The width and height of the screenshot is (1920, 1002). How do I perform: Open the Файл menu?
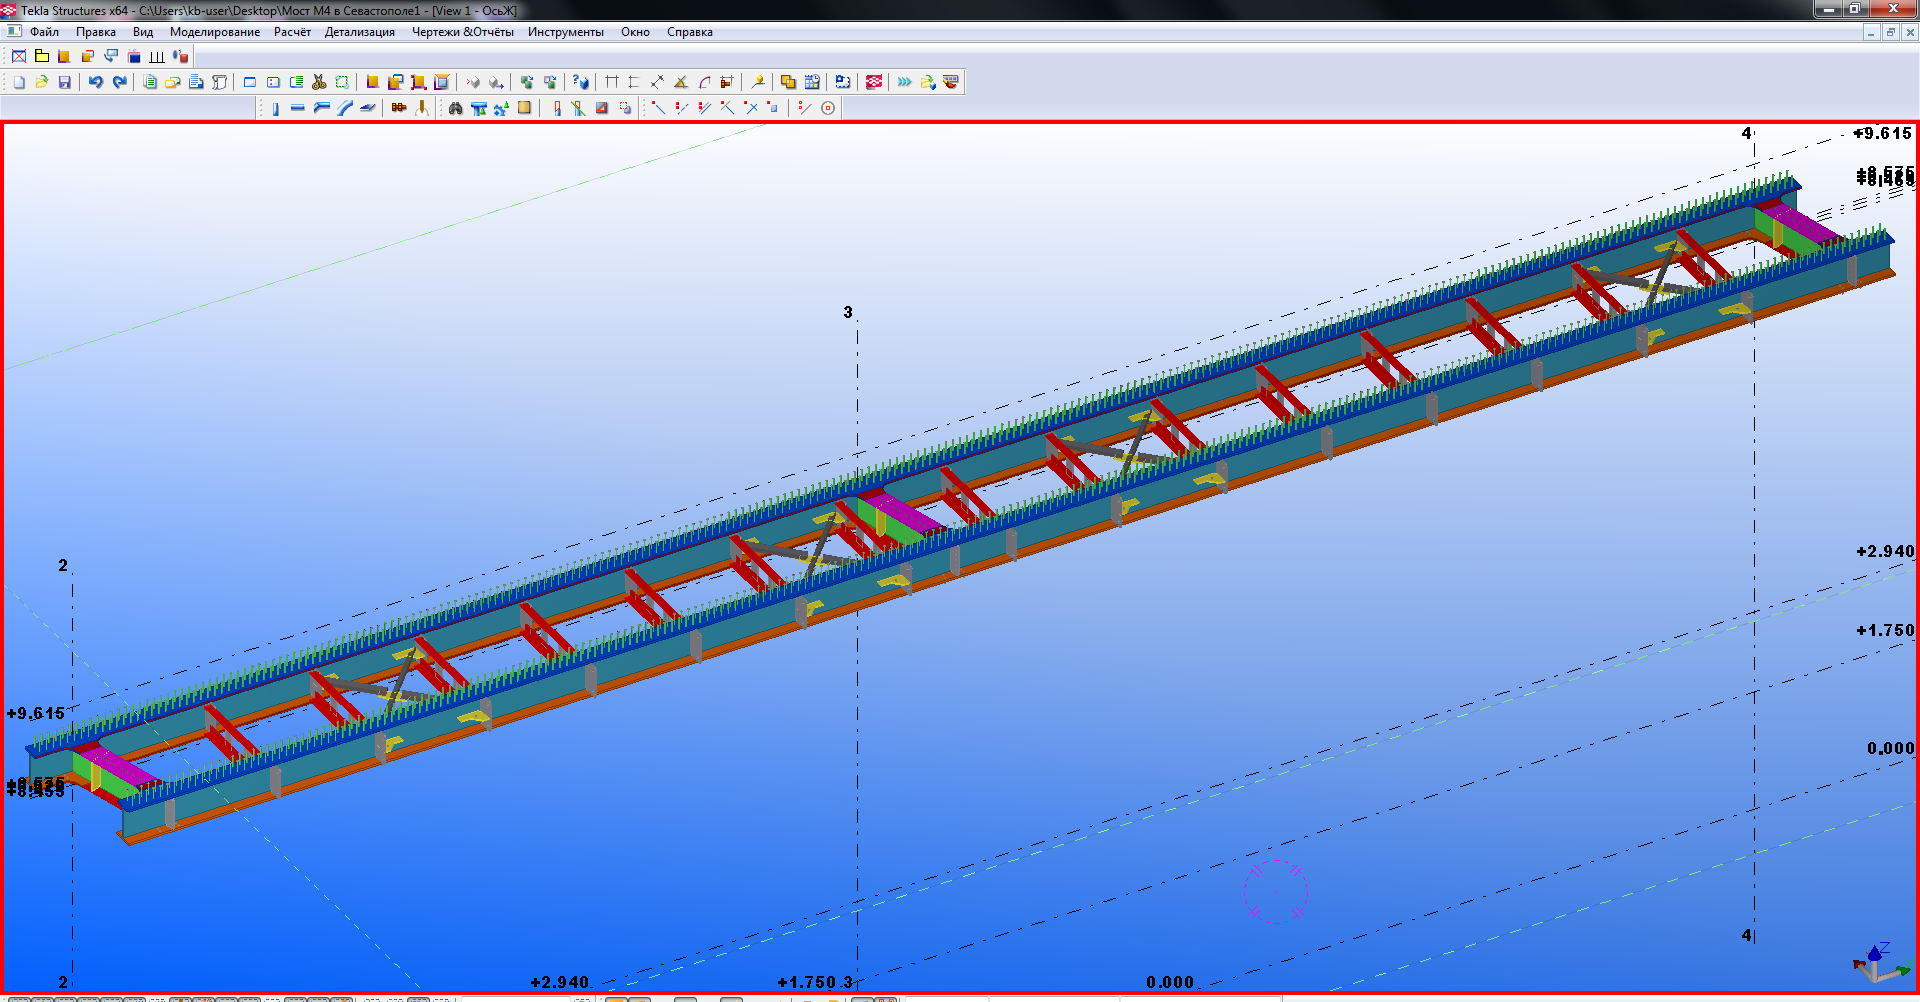pos(44,32)
